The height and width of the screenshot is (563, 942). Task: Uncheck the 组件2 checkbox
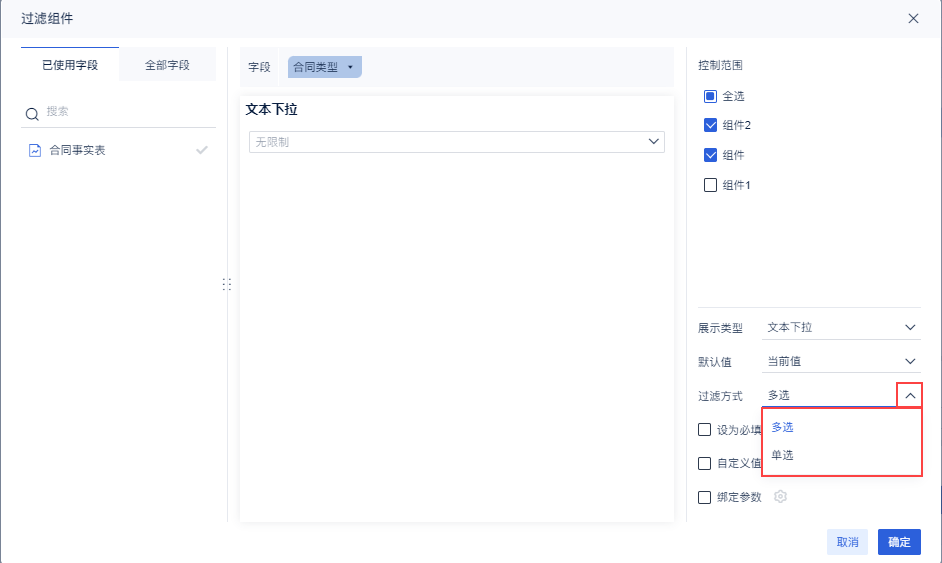click(710, 126)
